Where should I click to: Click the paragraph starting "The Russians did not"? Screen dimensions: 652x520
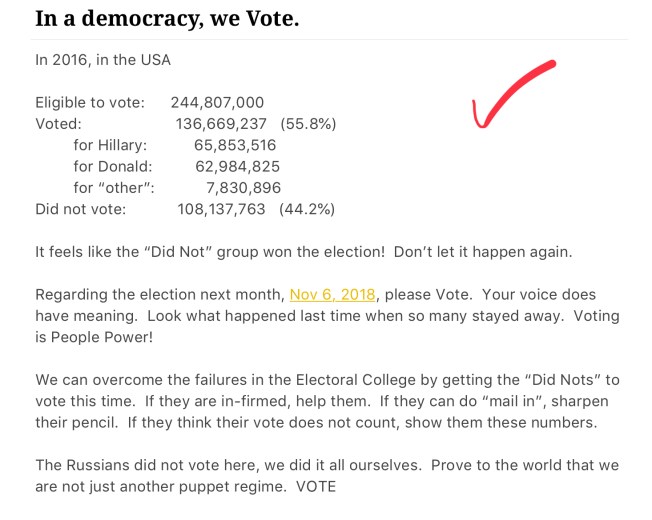click(x=326, y=476)
